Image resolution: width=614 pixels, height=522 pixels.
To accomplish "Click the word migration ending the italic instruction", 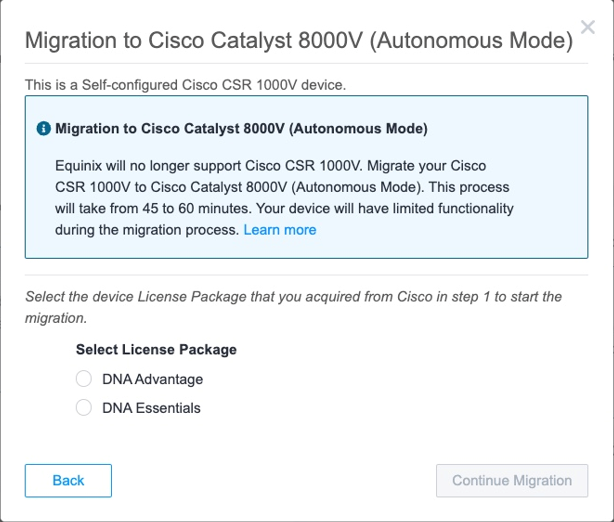I will tap(56, 318).
